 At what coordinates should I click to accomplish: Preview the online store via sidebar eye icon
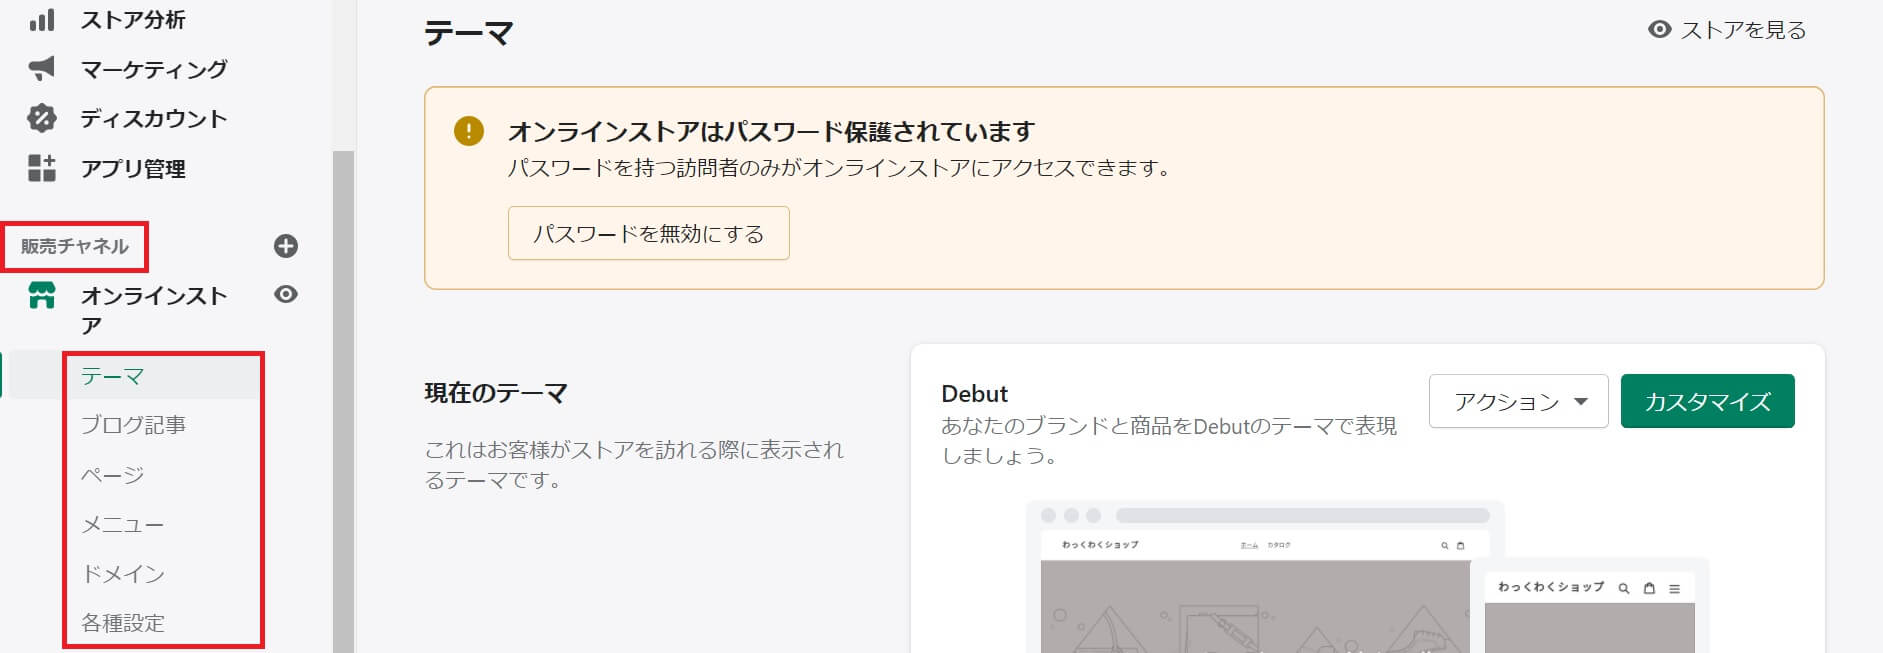286,294
